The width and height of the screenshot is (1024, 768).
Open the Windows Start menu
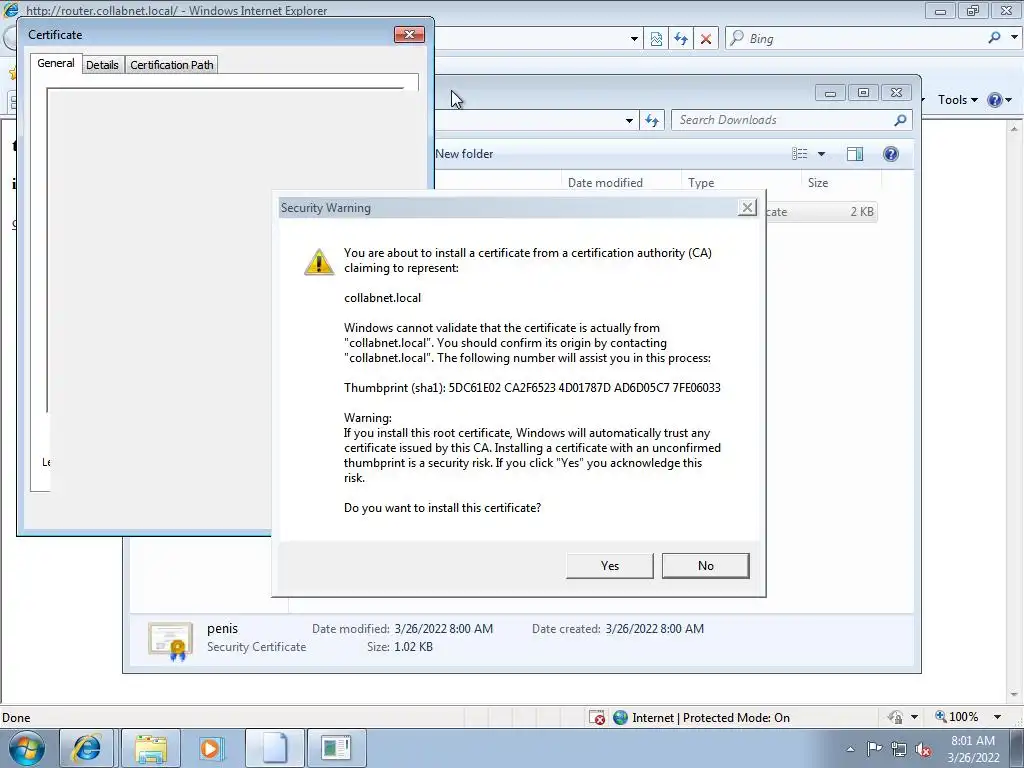click(x=27, y=748)
